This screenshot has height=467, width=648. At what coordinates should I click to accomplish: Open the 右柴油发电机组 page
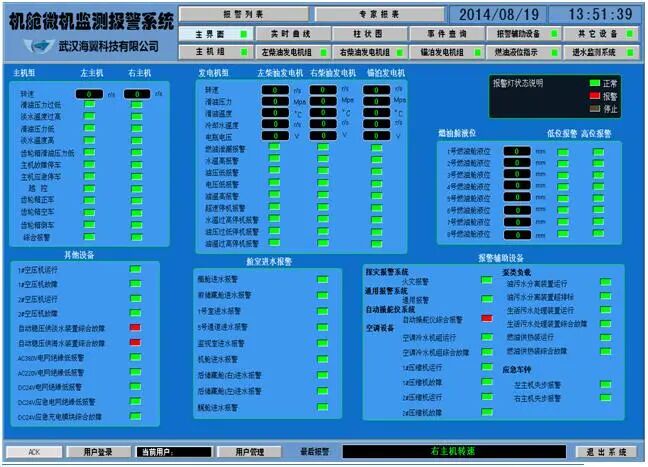click(370, 52)
